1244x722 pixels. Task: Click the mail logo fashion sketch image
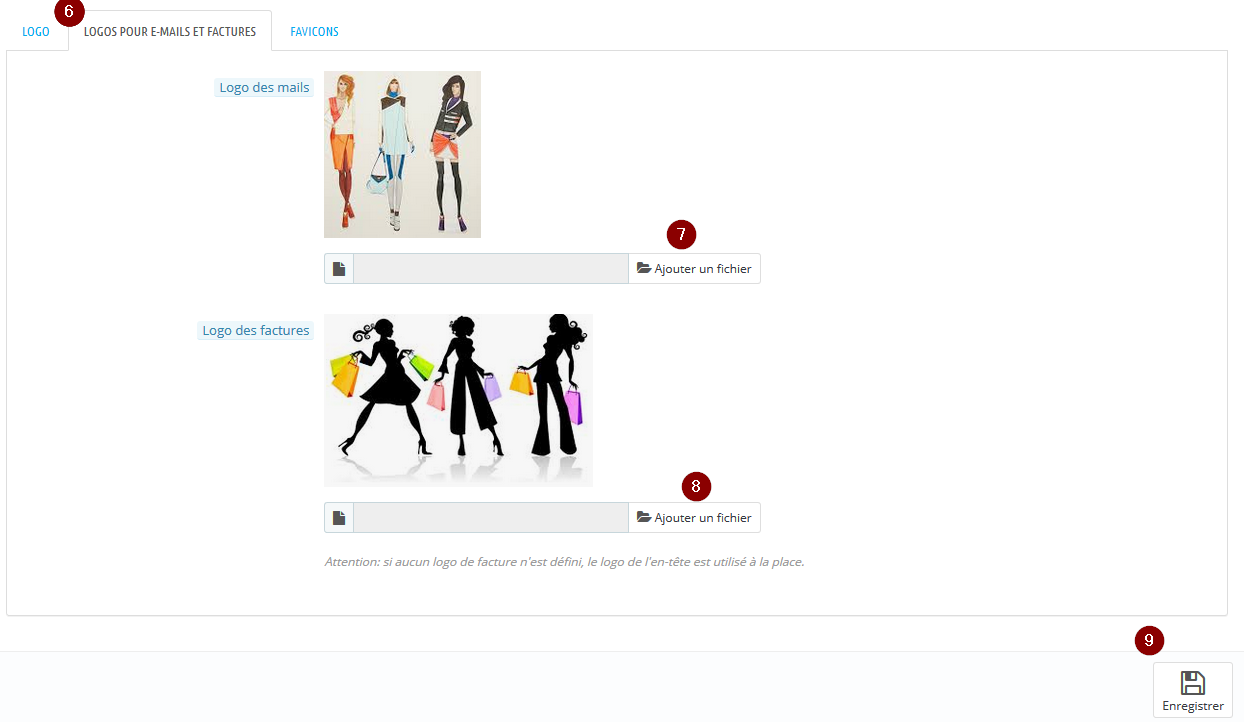[402, 154]
